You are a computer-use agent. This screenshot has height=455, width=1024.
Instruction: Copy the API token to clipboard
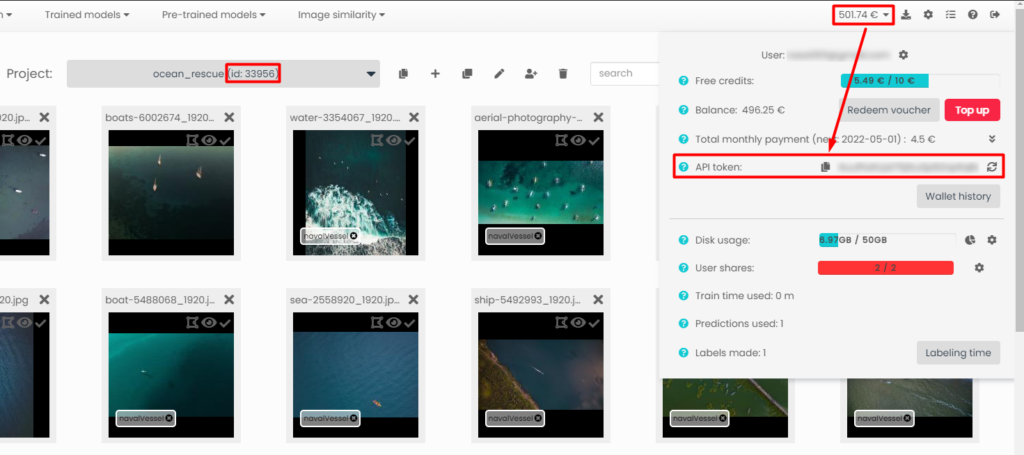point(825,167)
